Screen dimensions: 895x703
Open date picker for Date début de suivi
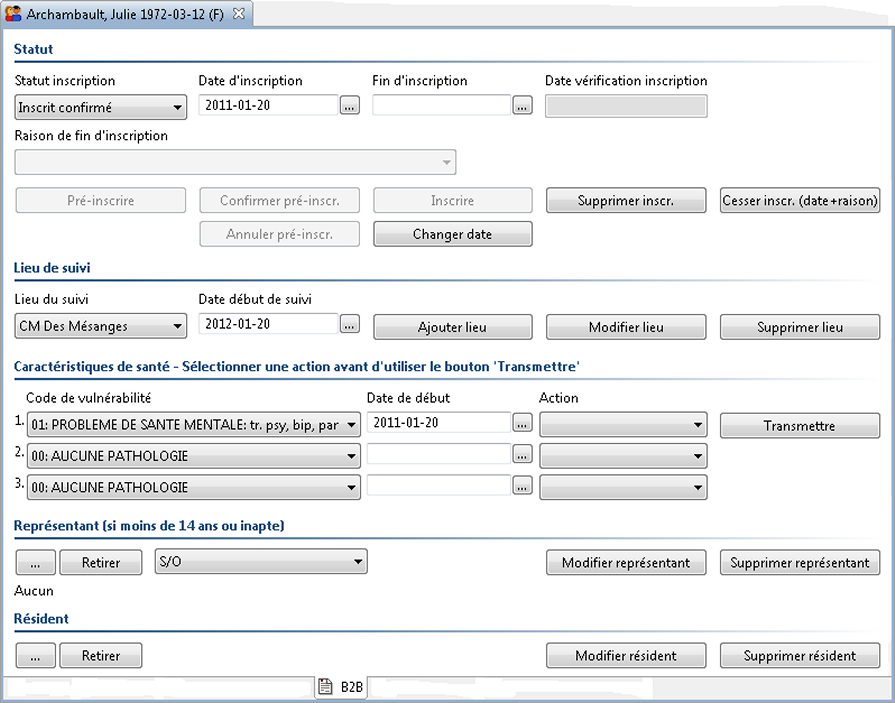[349, 324]
